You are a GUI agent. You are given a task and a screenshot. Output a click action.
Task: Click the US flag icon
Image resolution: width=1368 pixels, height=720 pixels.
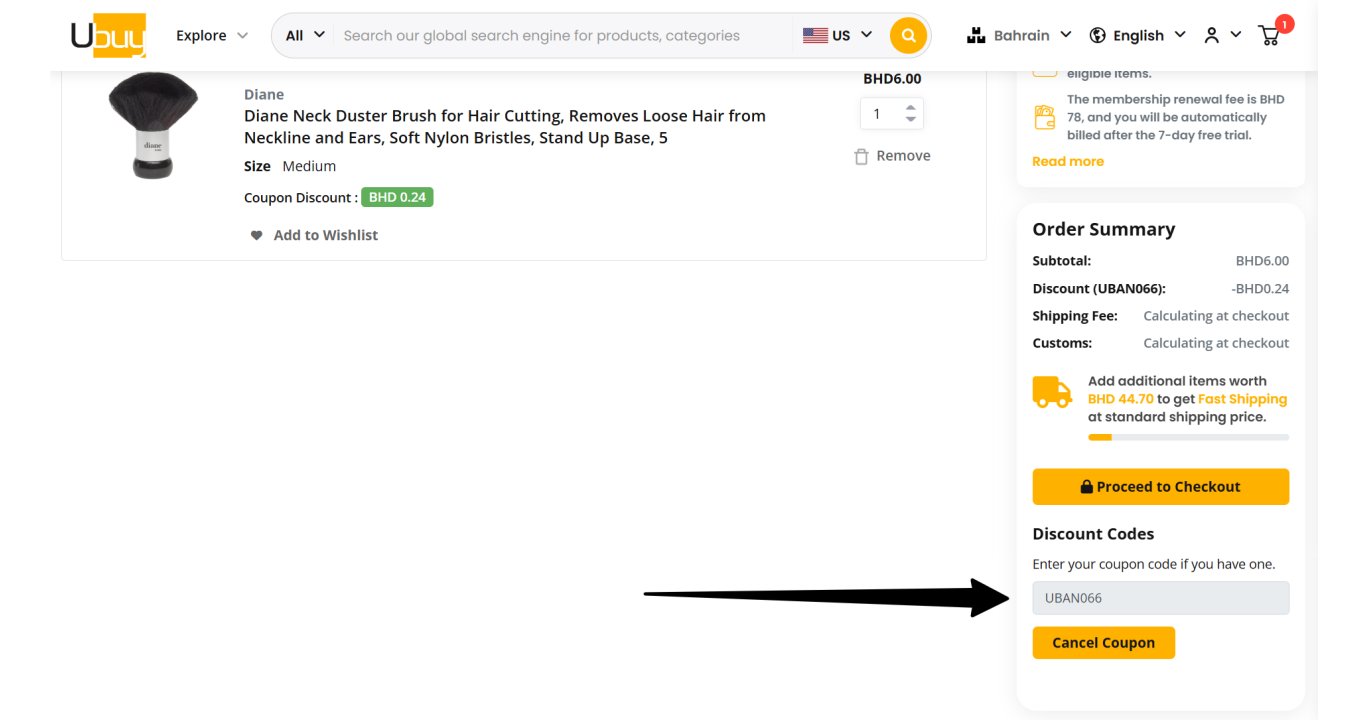tap(815, 35)
